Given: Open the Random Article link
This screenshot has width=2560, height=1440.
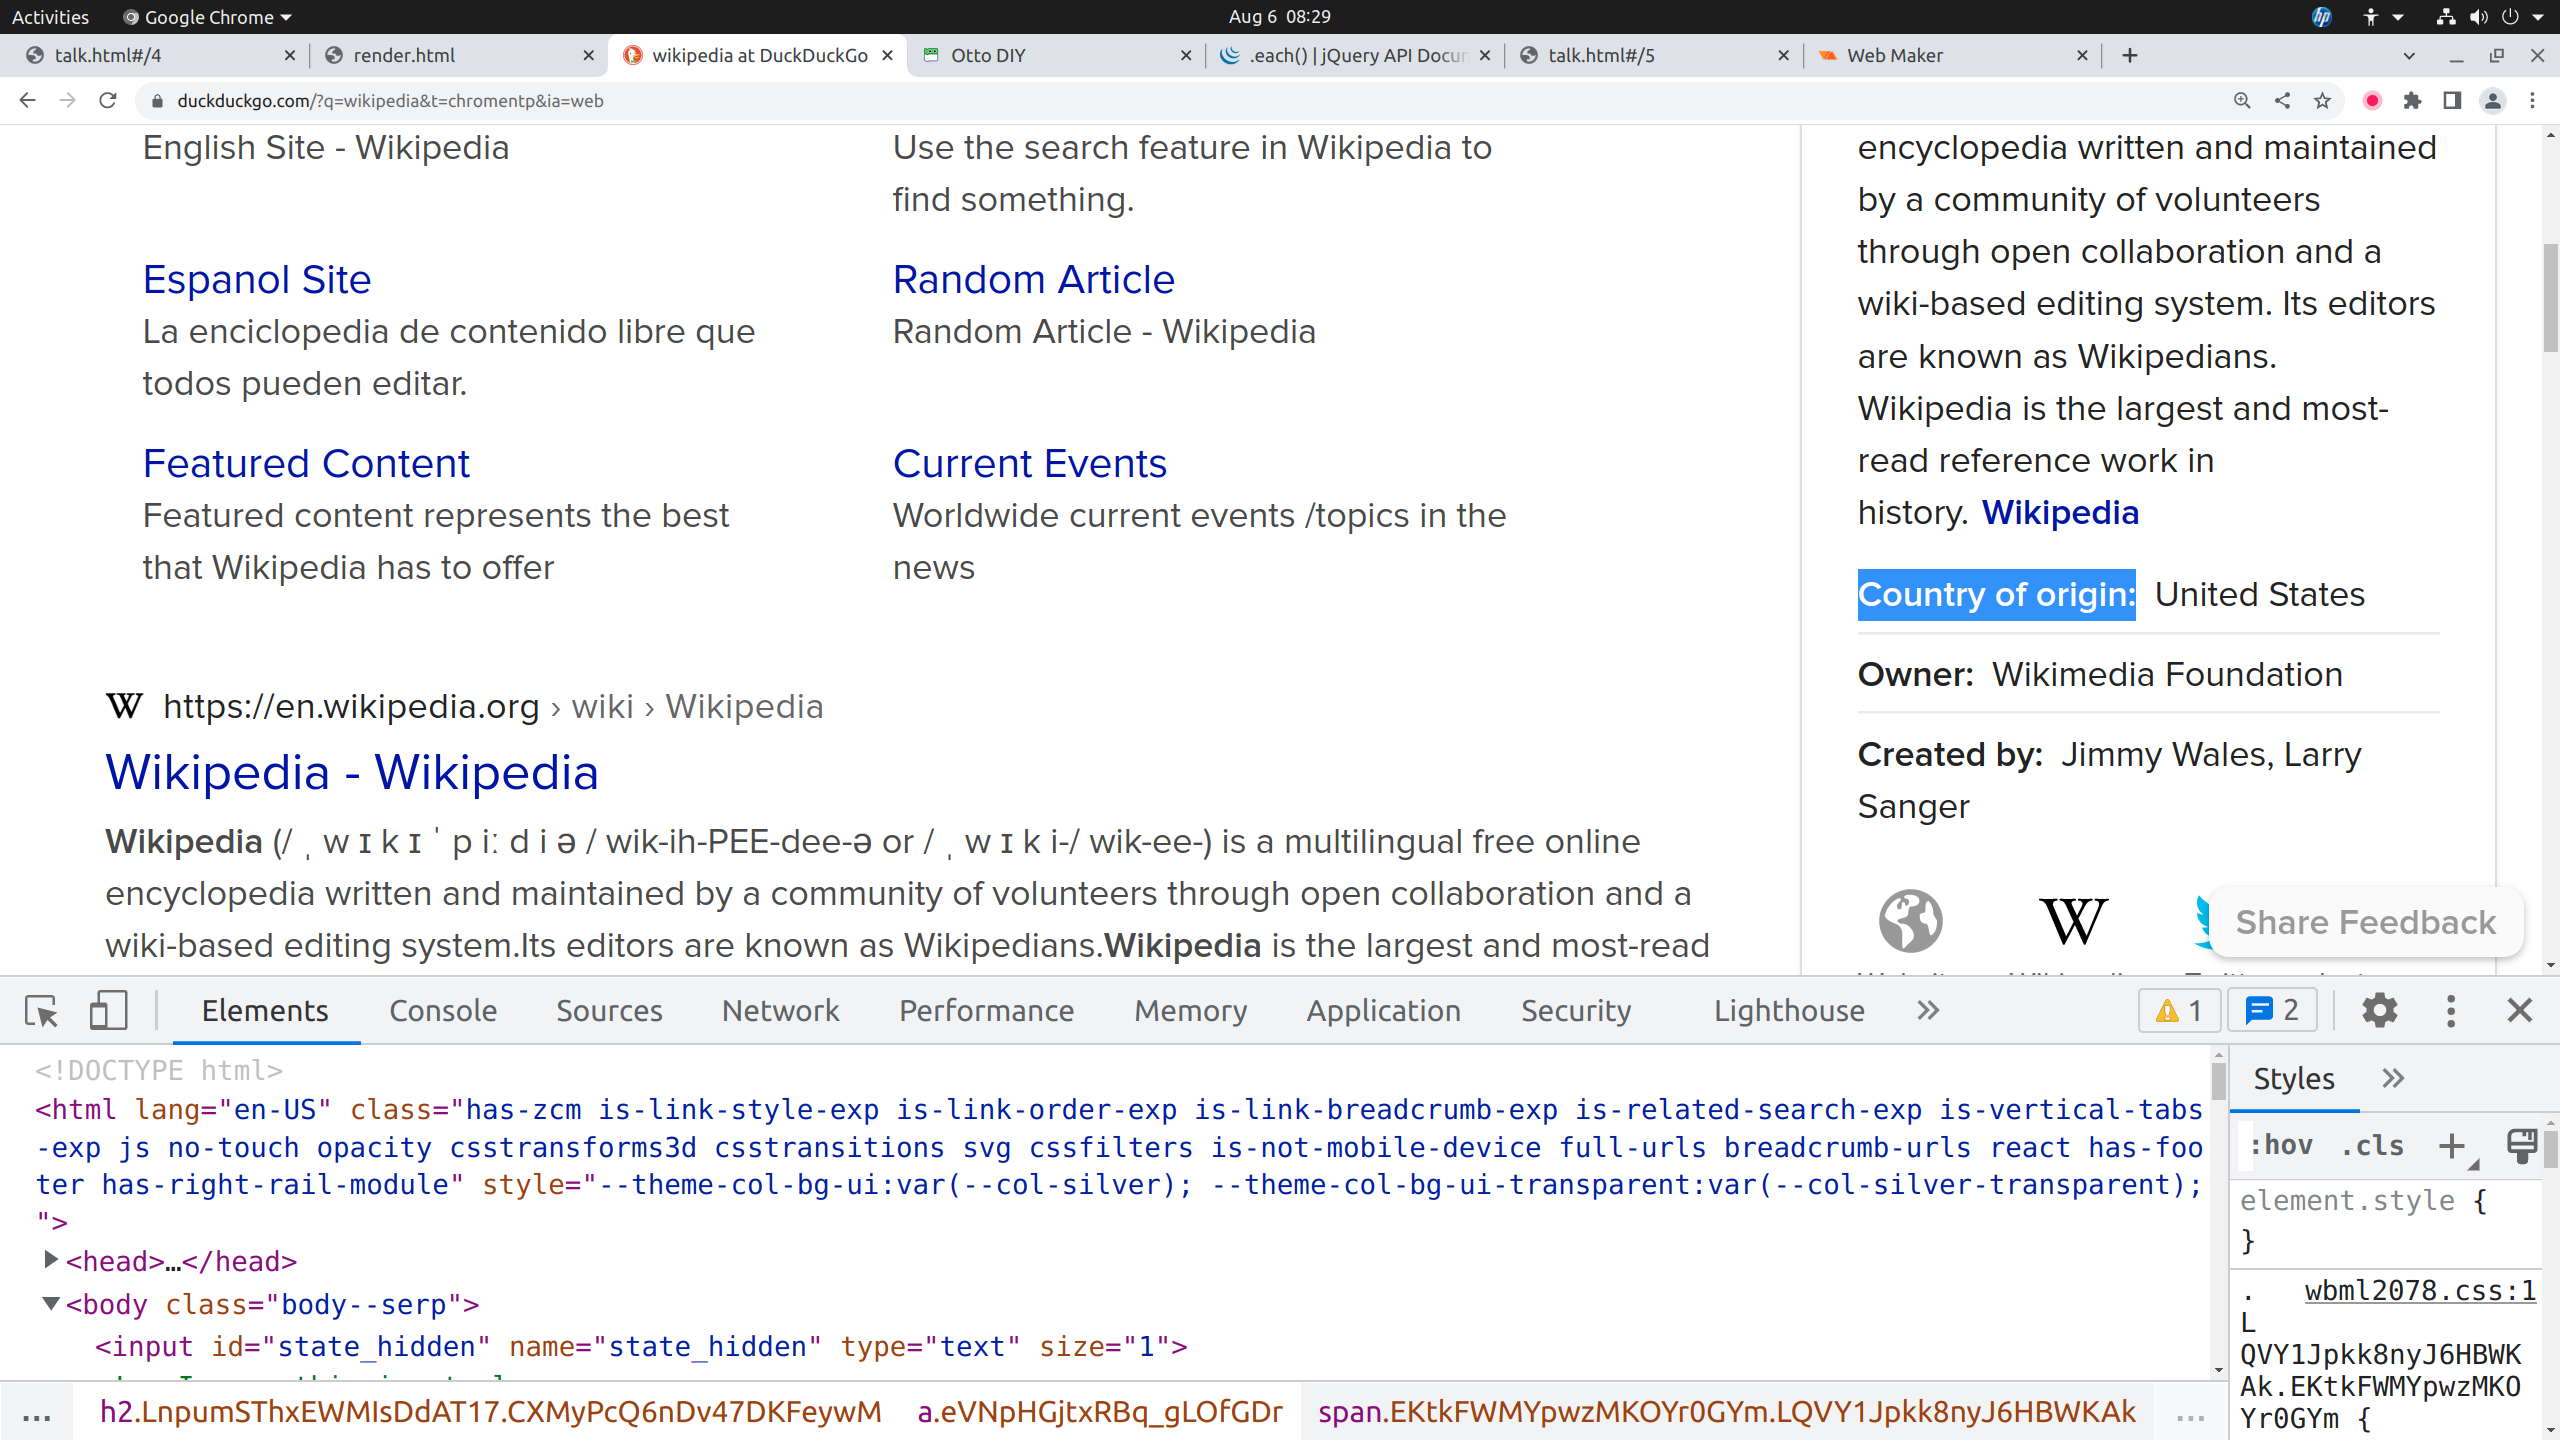Looking at the screenshot, I should 1033,279.
